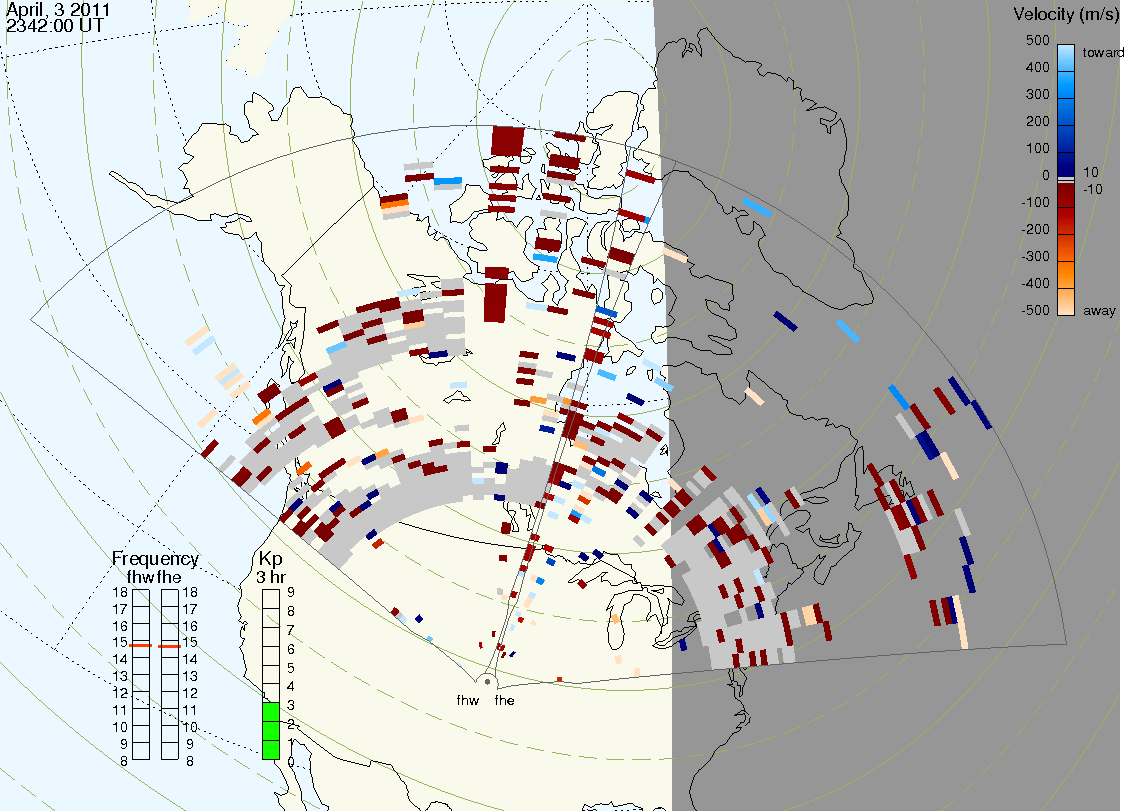Click the 'Velocity (m/s)' legend title
This screenshot has height=811, width=1124.
[x=1066, y=14]
